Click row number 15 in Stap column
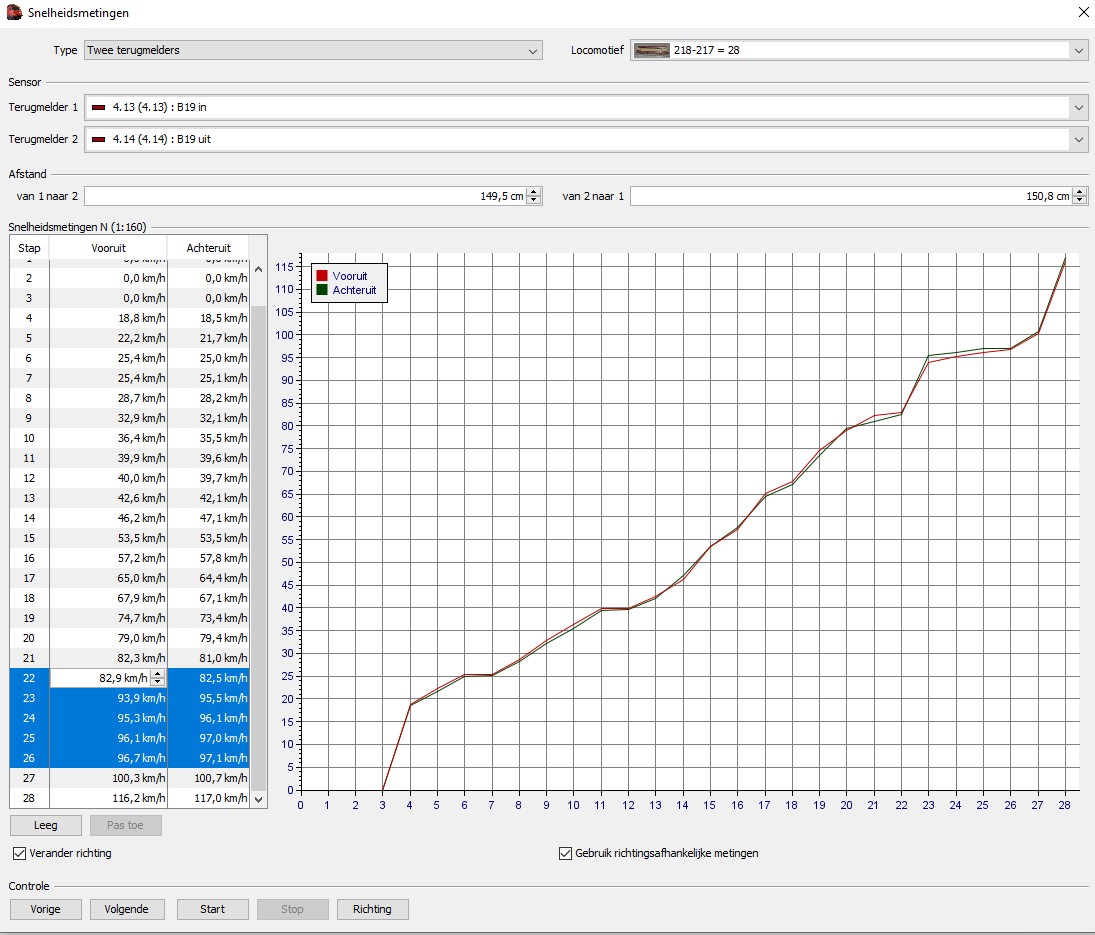This screenshot has height=935, width=1095. (29, 538)
